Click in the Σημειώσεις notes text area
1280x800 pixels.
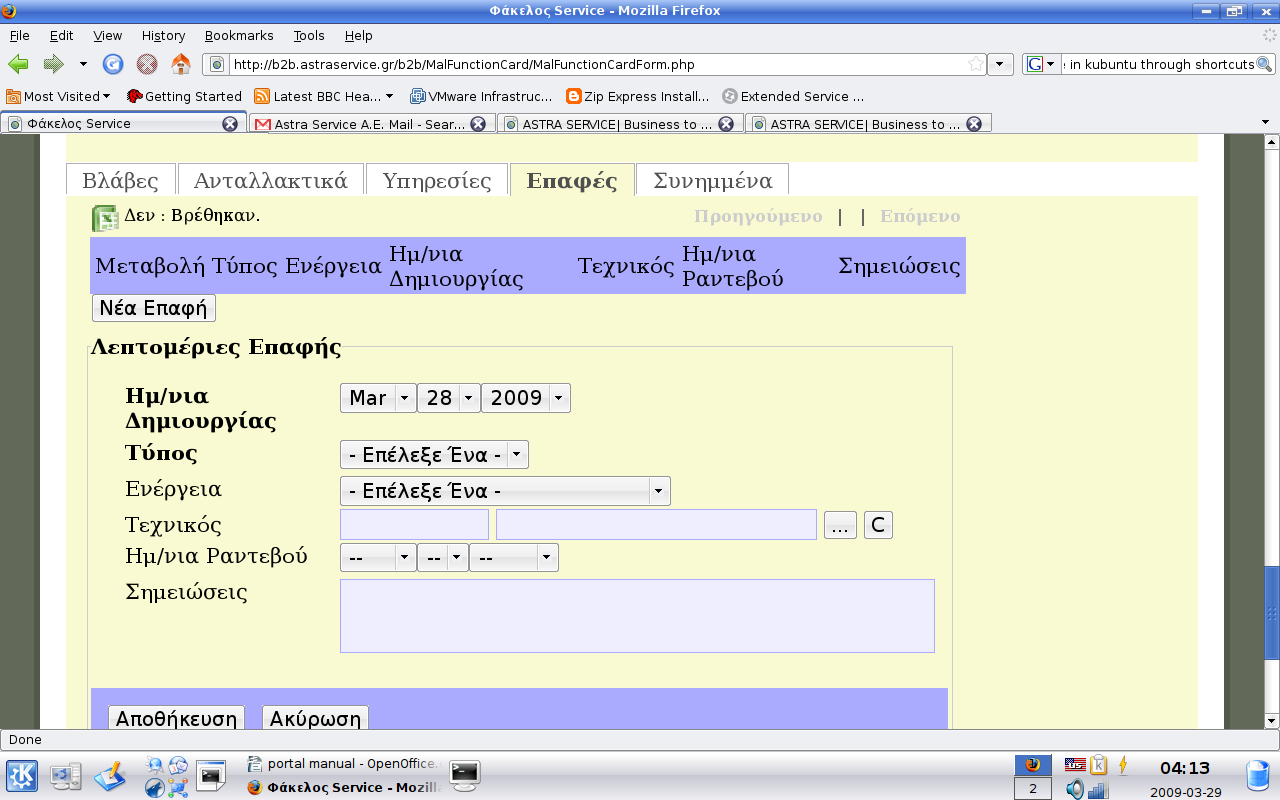coord(637,616)
